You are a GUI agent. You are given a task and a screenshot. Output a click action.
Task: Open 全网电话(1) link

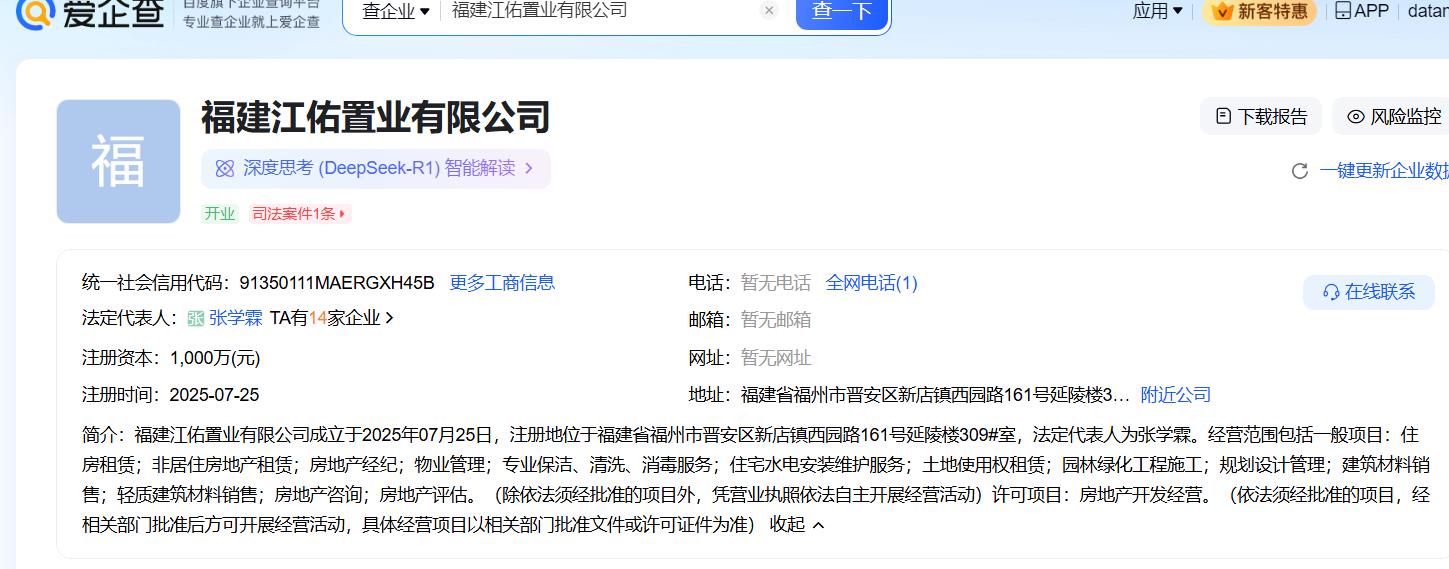click(871, 283)
